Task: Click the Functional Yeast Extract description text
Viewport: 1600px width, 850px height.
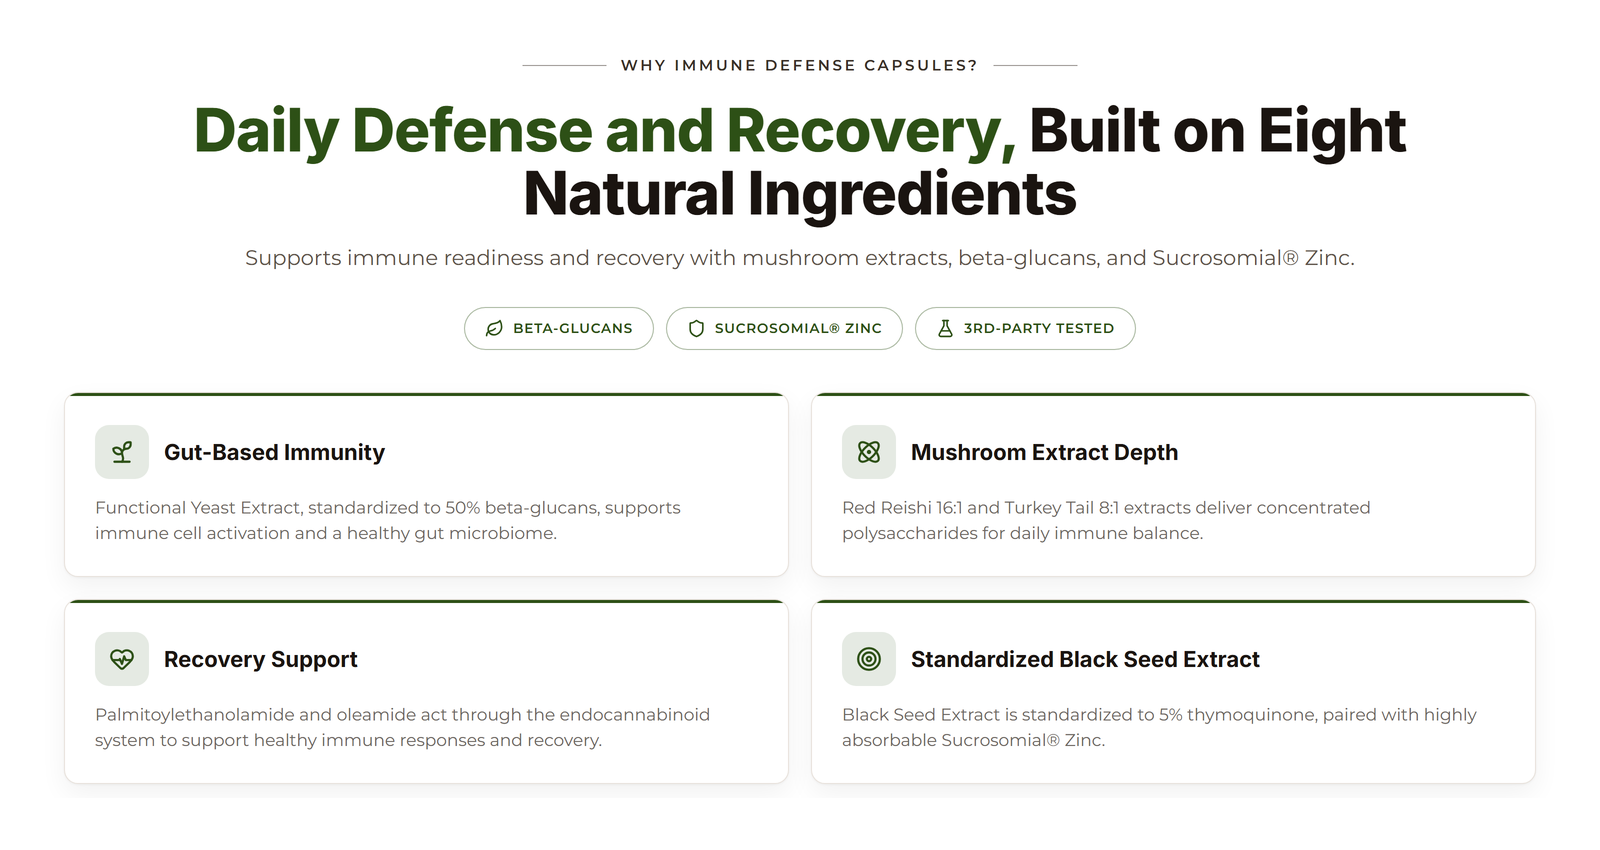Action: (x=388, y=520)
